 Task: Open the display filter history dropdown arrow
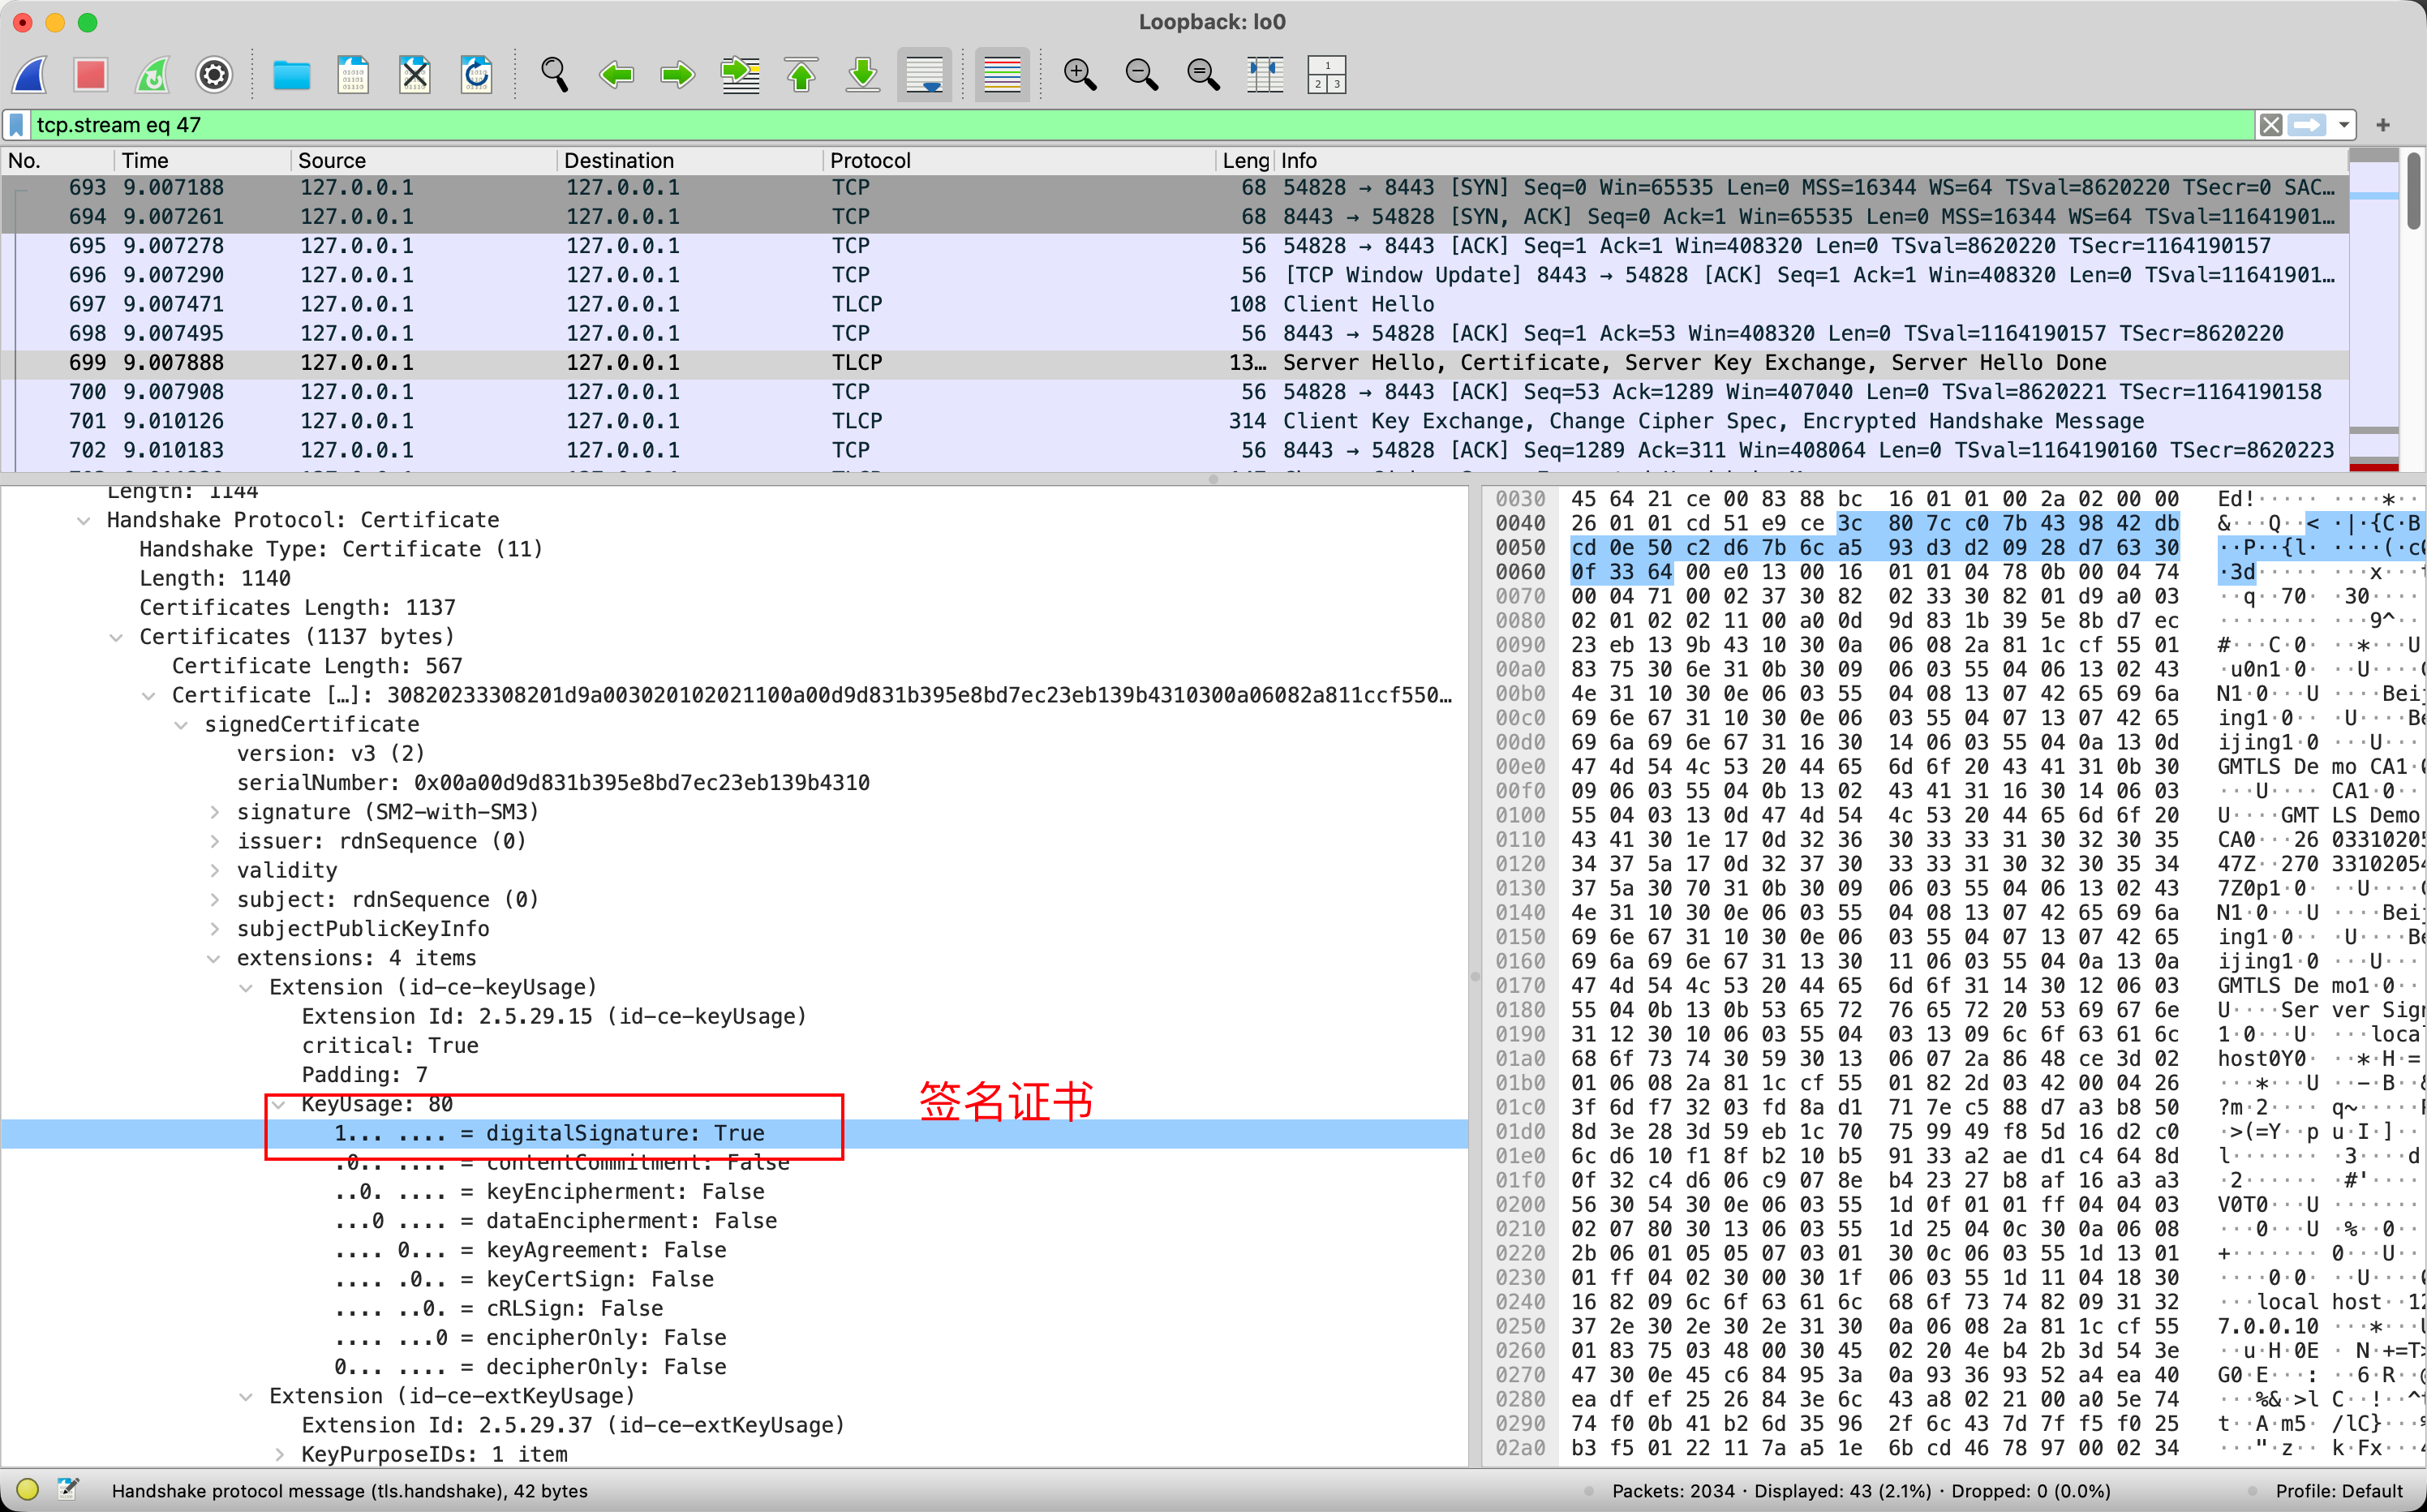[x=2343, y=125]
